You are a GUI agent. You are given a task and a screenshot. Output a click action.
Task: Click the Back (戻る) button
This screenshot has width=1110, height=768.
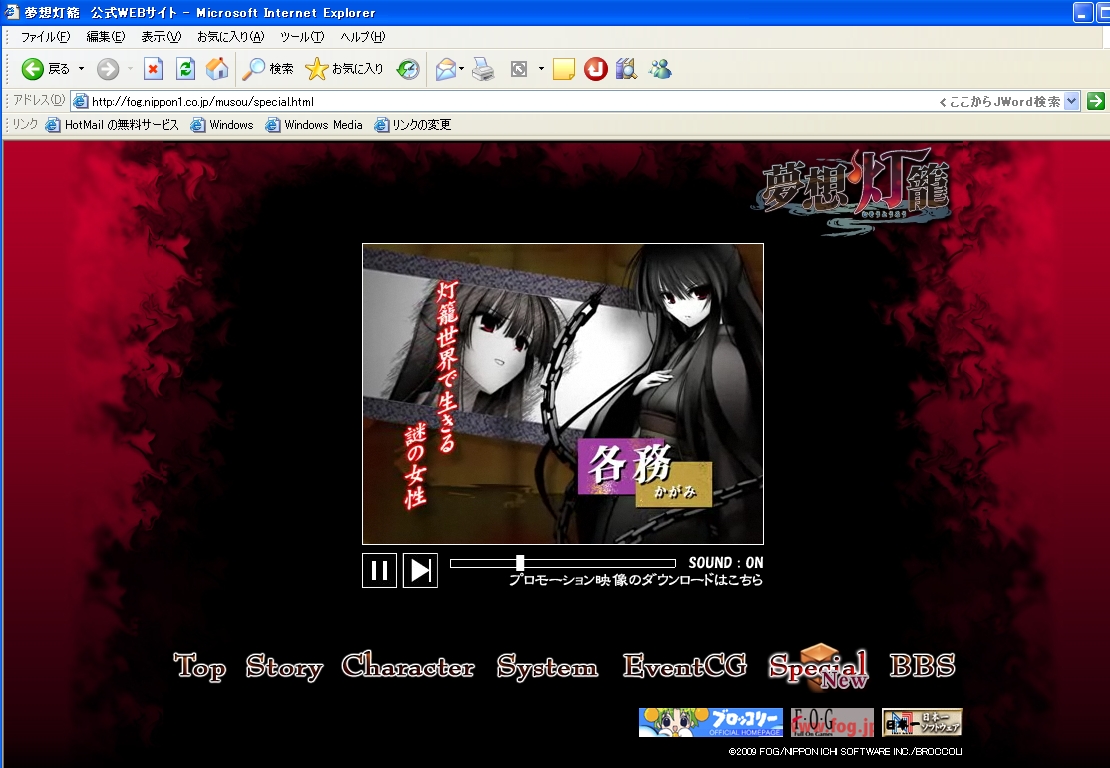(x=46, y=69)
